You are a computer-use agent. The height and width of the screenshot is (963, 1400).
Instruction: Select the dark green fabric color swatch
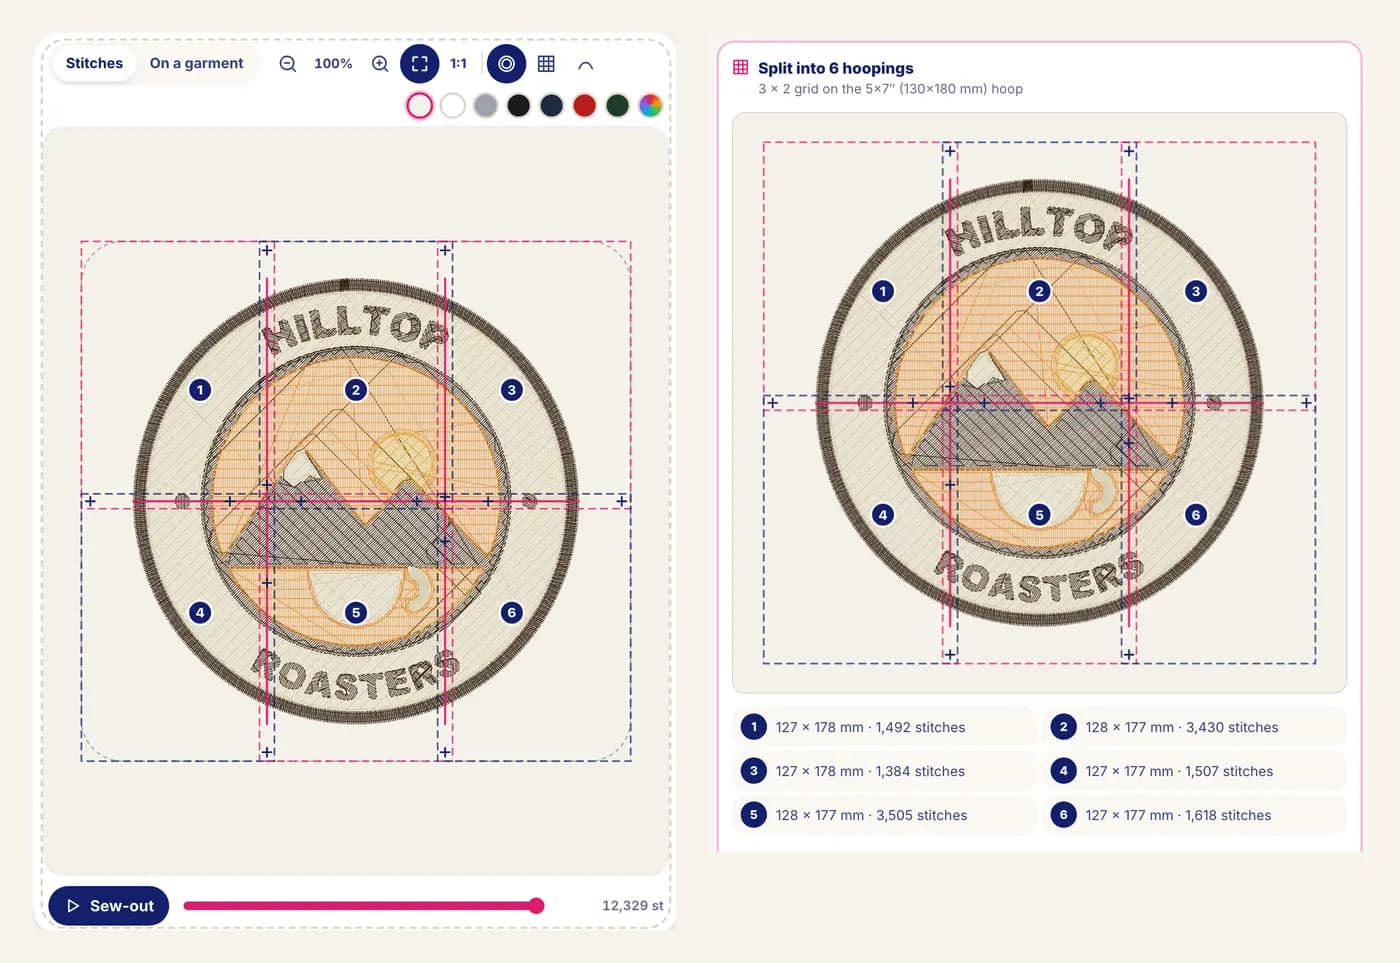618,105
